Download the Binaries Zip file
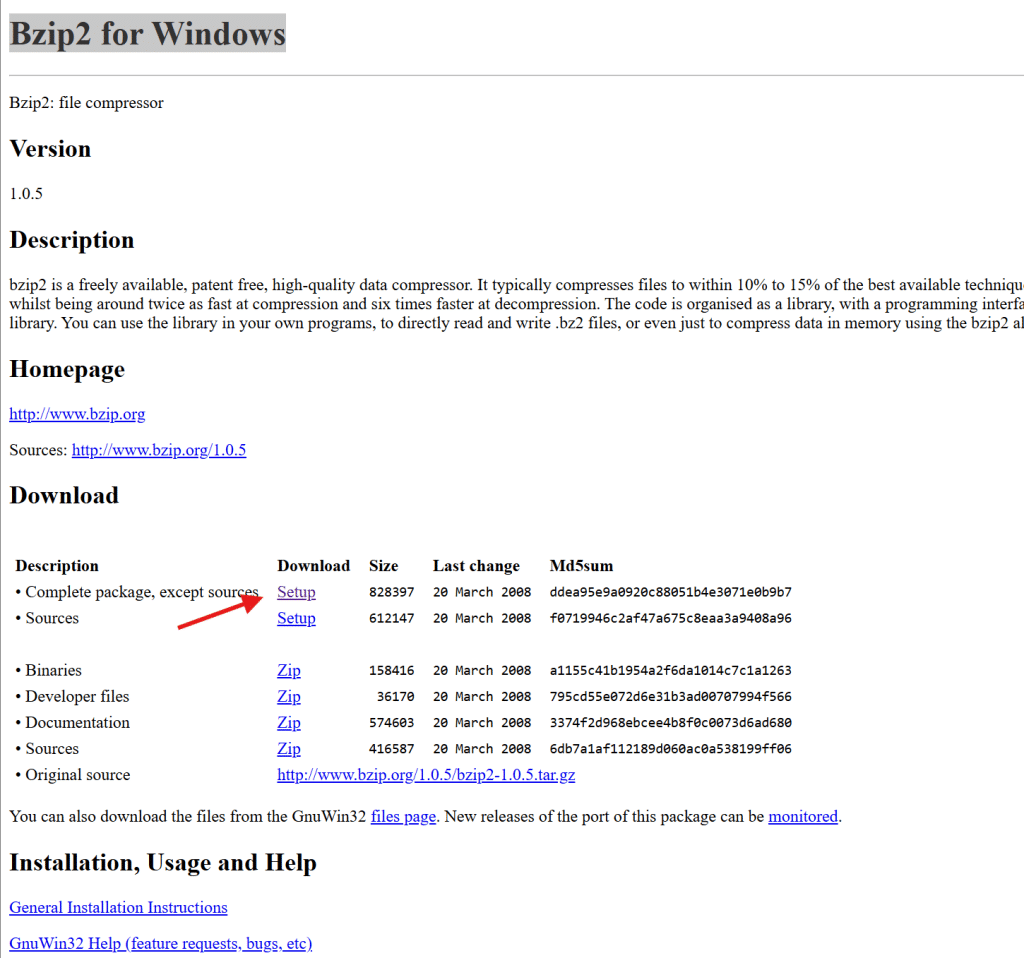 (288, 670)
